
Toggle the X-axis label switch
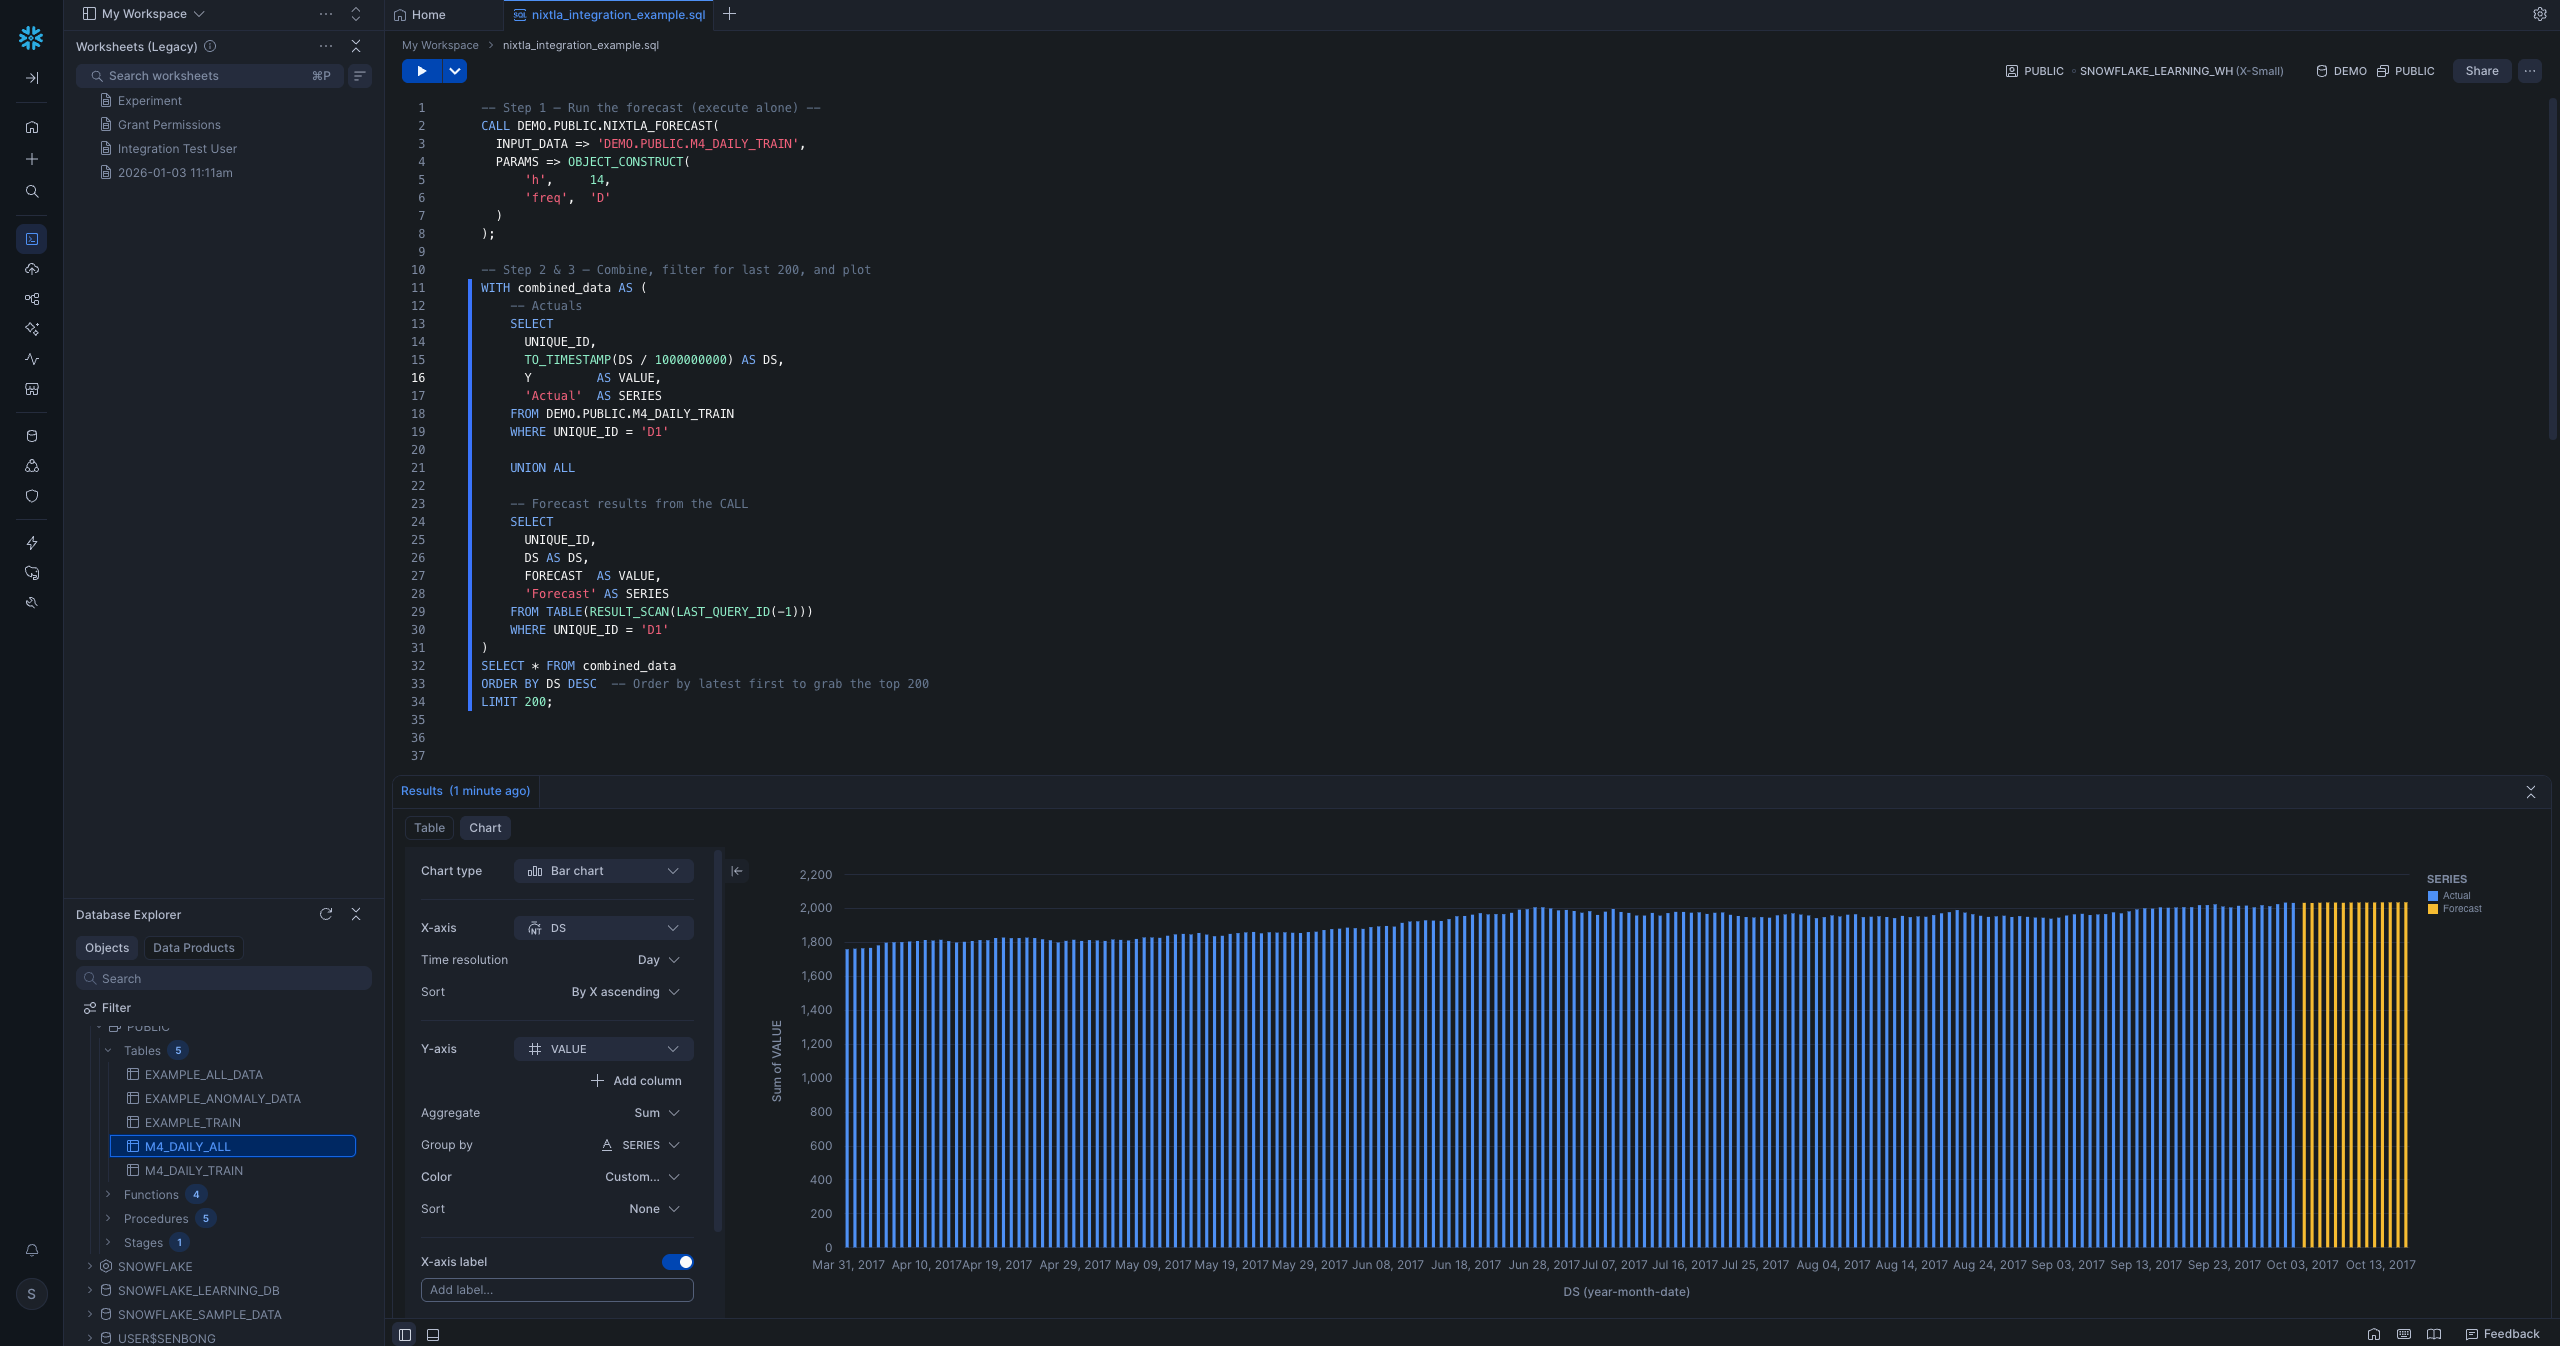(677, 1262)
